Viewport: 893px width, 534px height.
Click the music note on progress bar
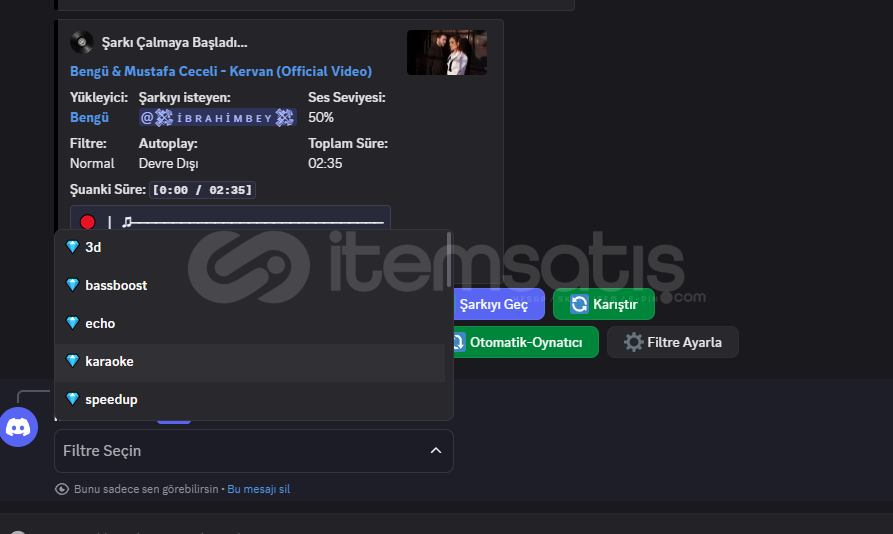pyautogui.click(x=127, y=222)
